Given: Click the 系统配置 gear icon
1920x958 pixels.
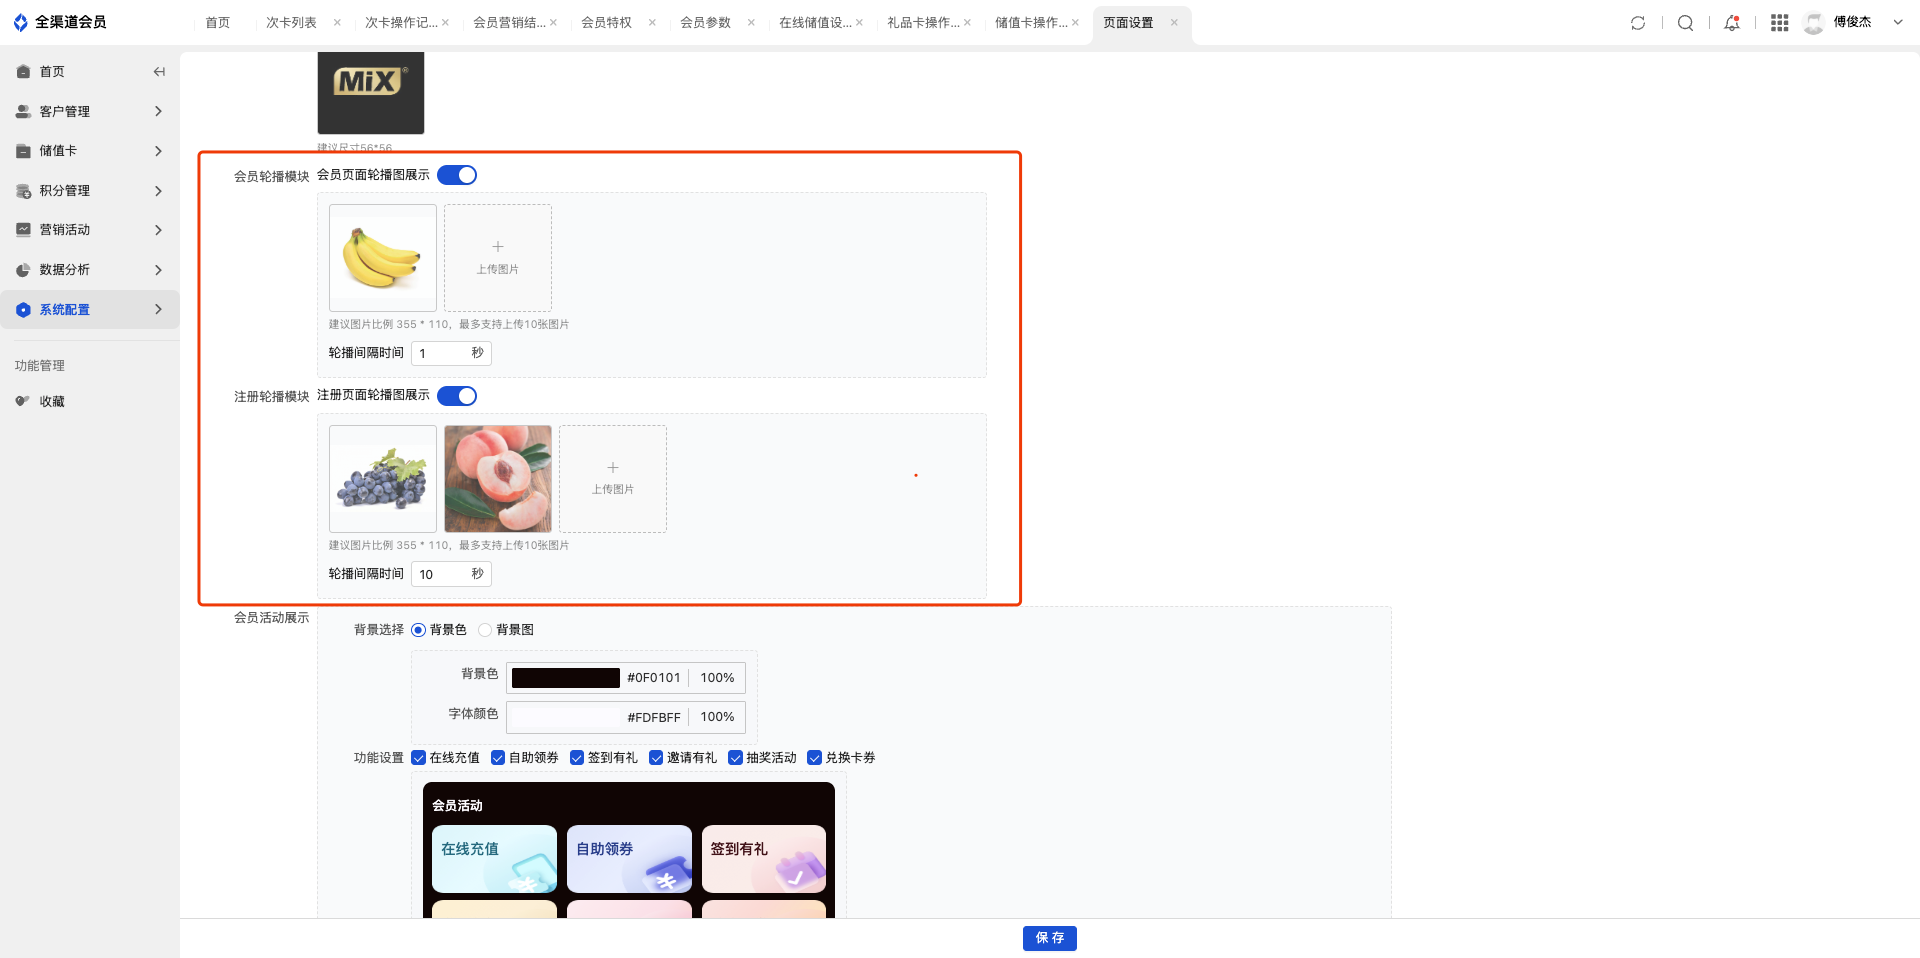Looking at the screenshot, I should pyautogui.click(x=23, y=310).
